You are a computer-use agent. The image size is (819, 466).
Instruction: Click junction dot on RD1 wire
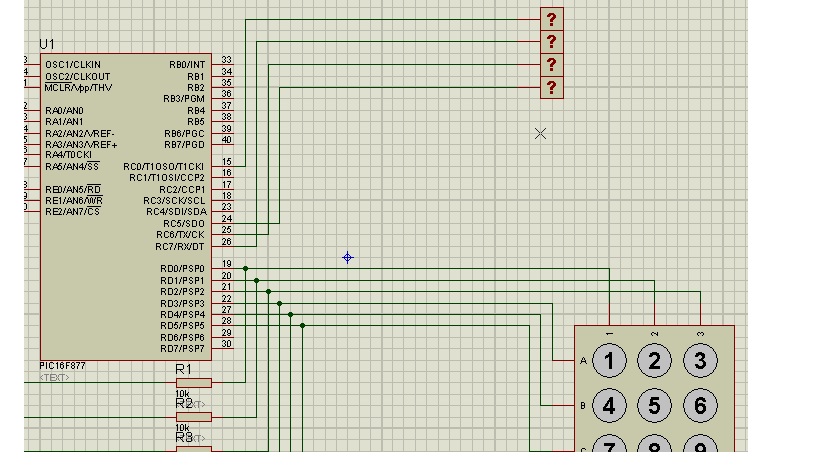click(256, 281)
